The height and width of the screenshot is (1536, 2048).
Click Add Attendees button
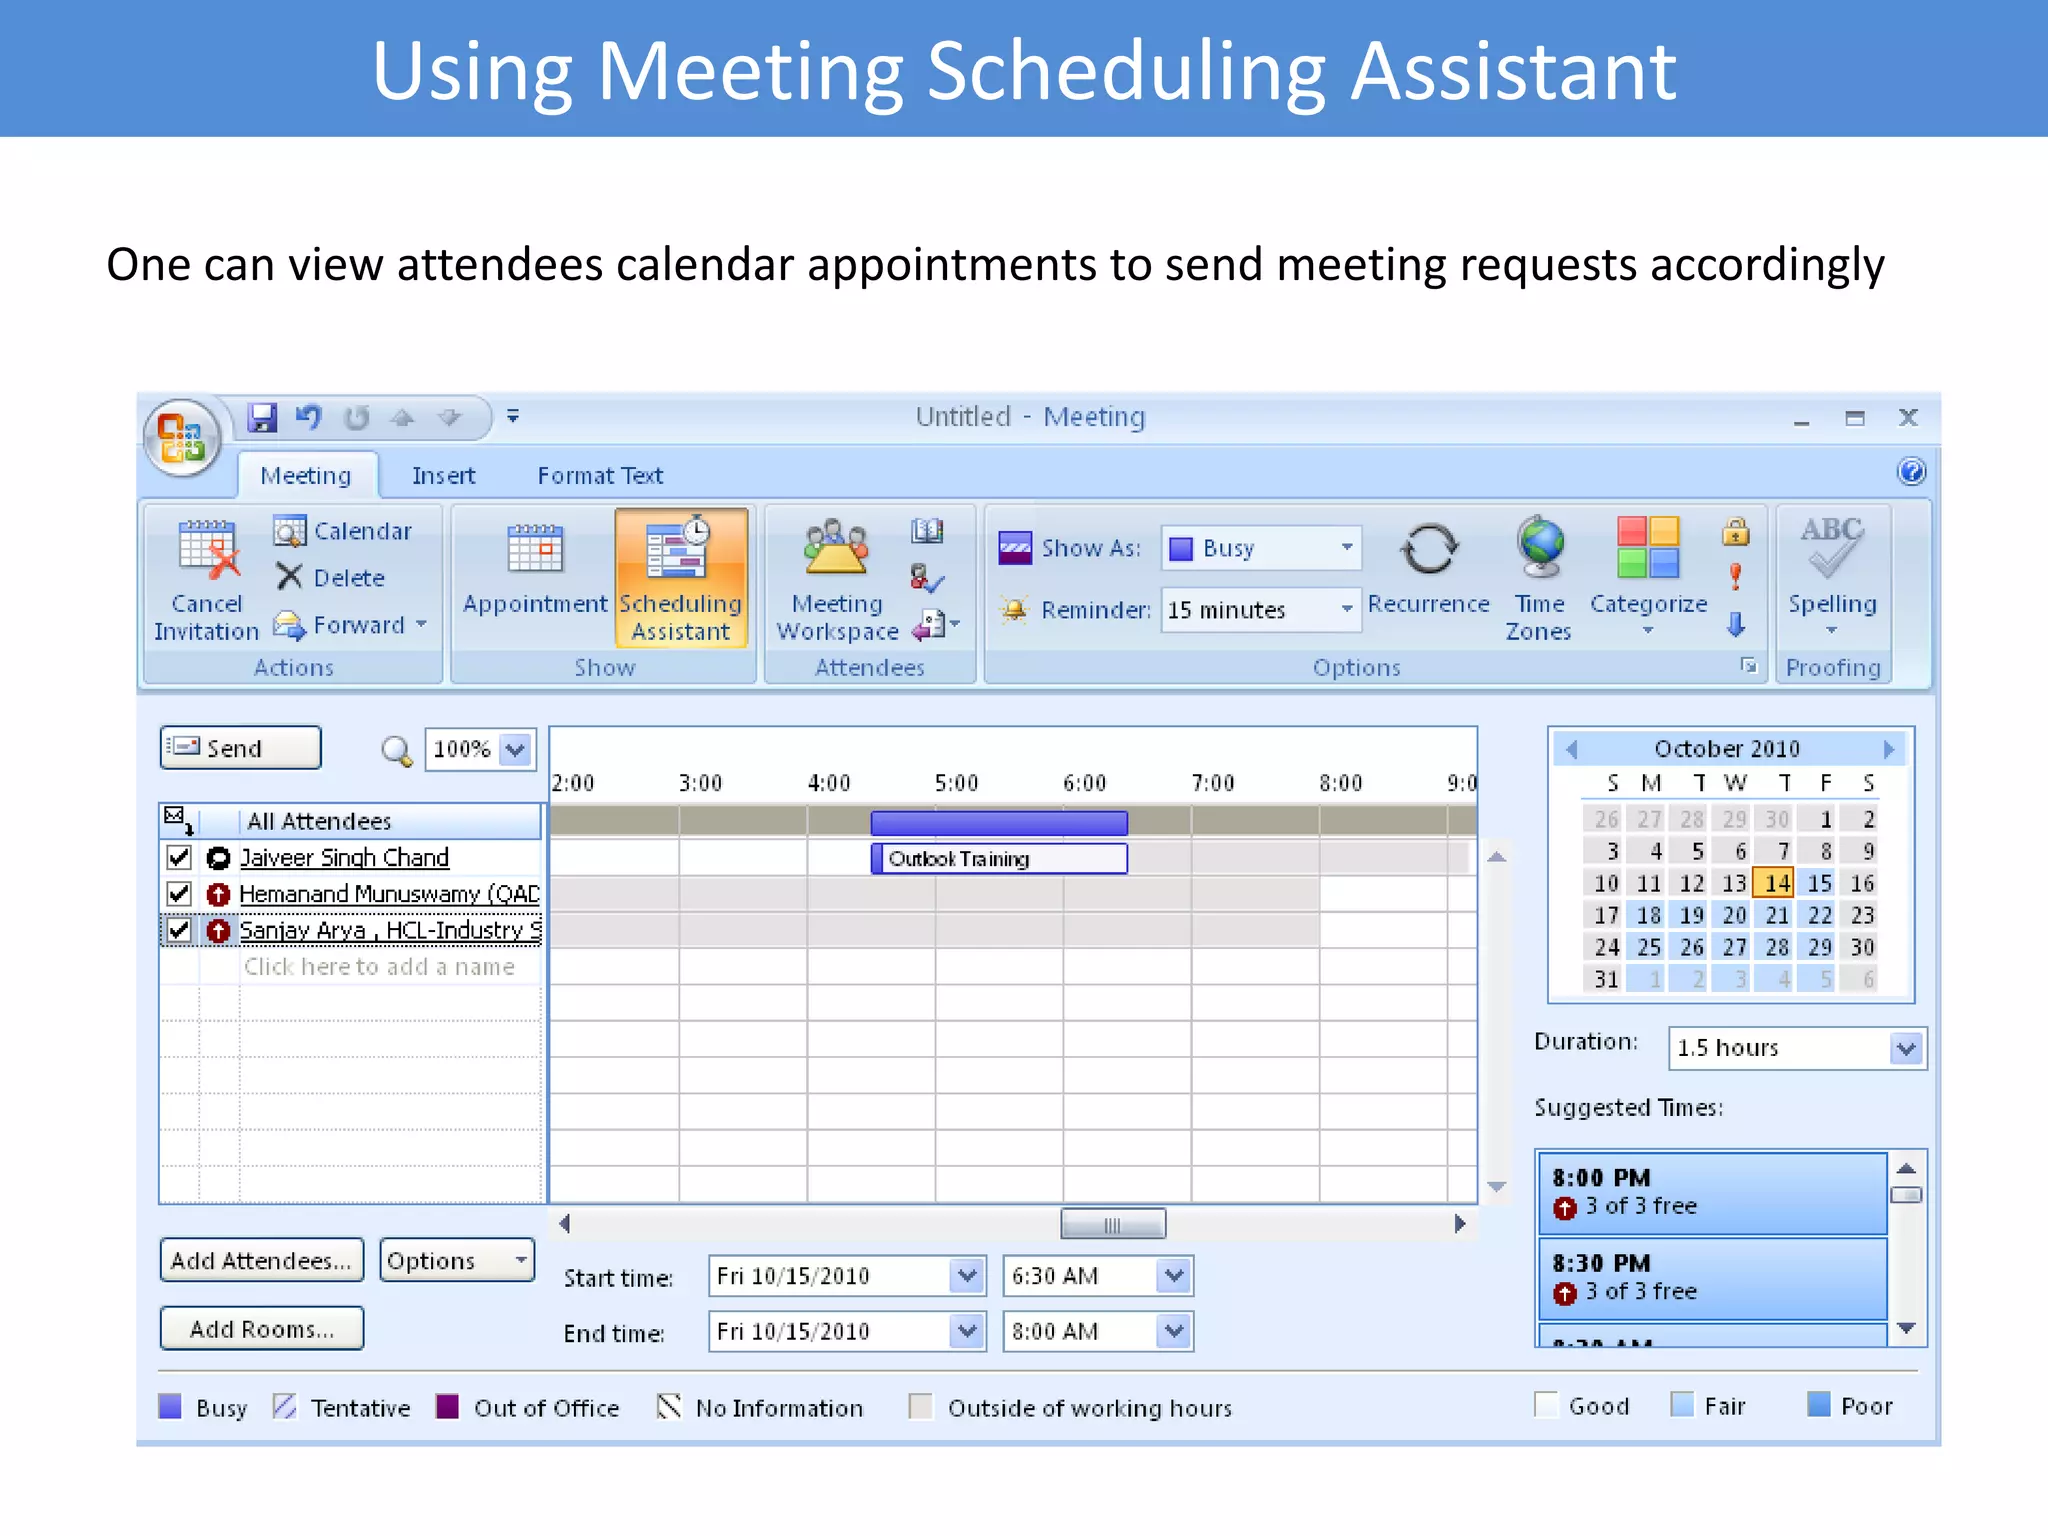(261, 1260)
